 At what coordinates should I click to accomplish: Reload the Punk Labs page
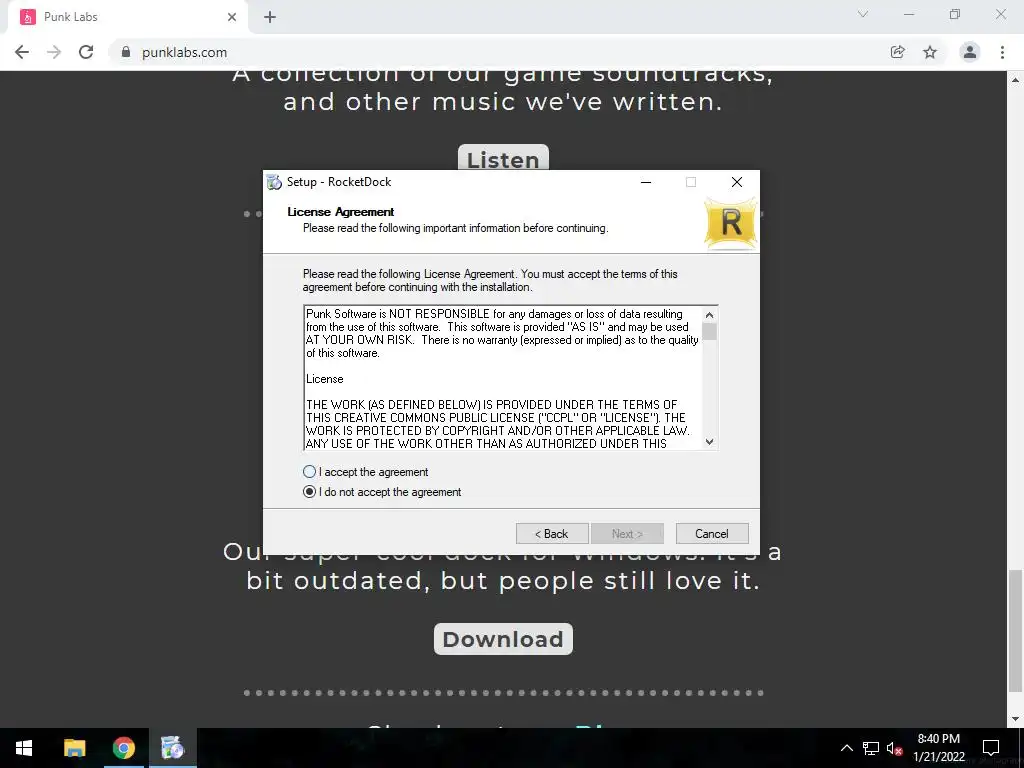click(x=86, y=52)
